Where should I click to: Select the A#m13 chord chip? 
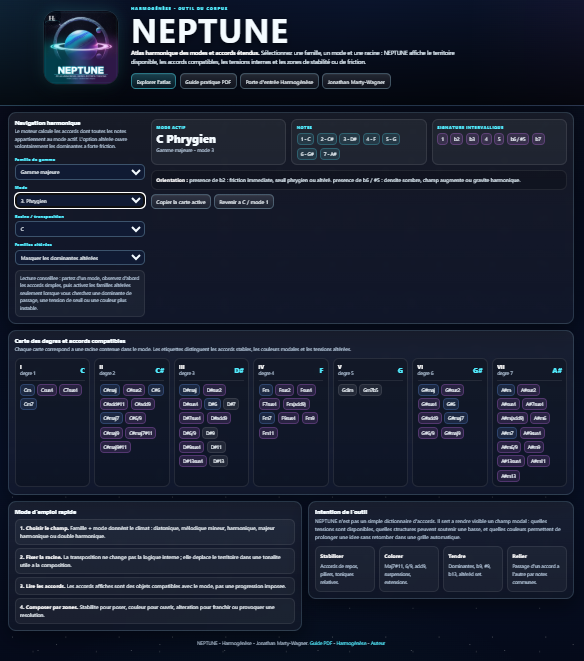click(508, 476)
